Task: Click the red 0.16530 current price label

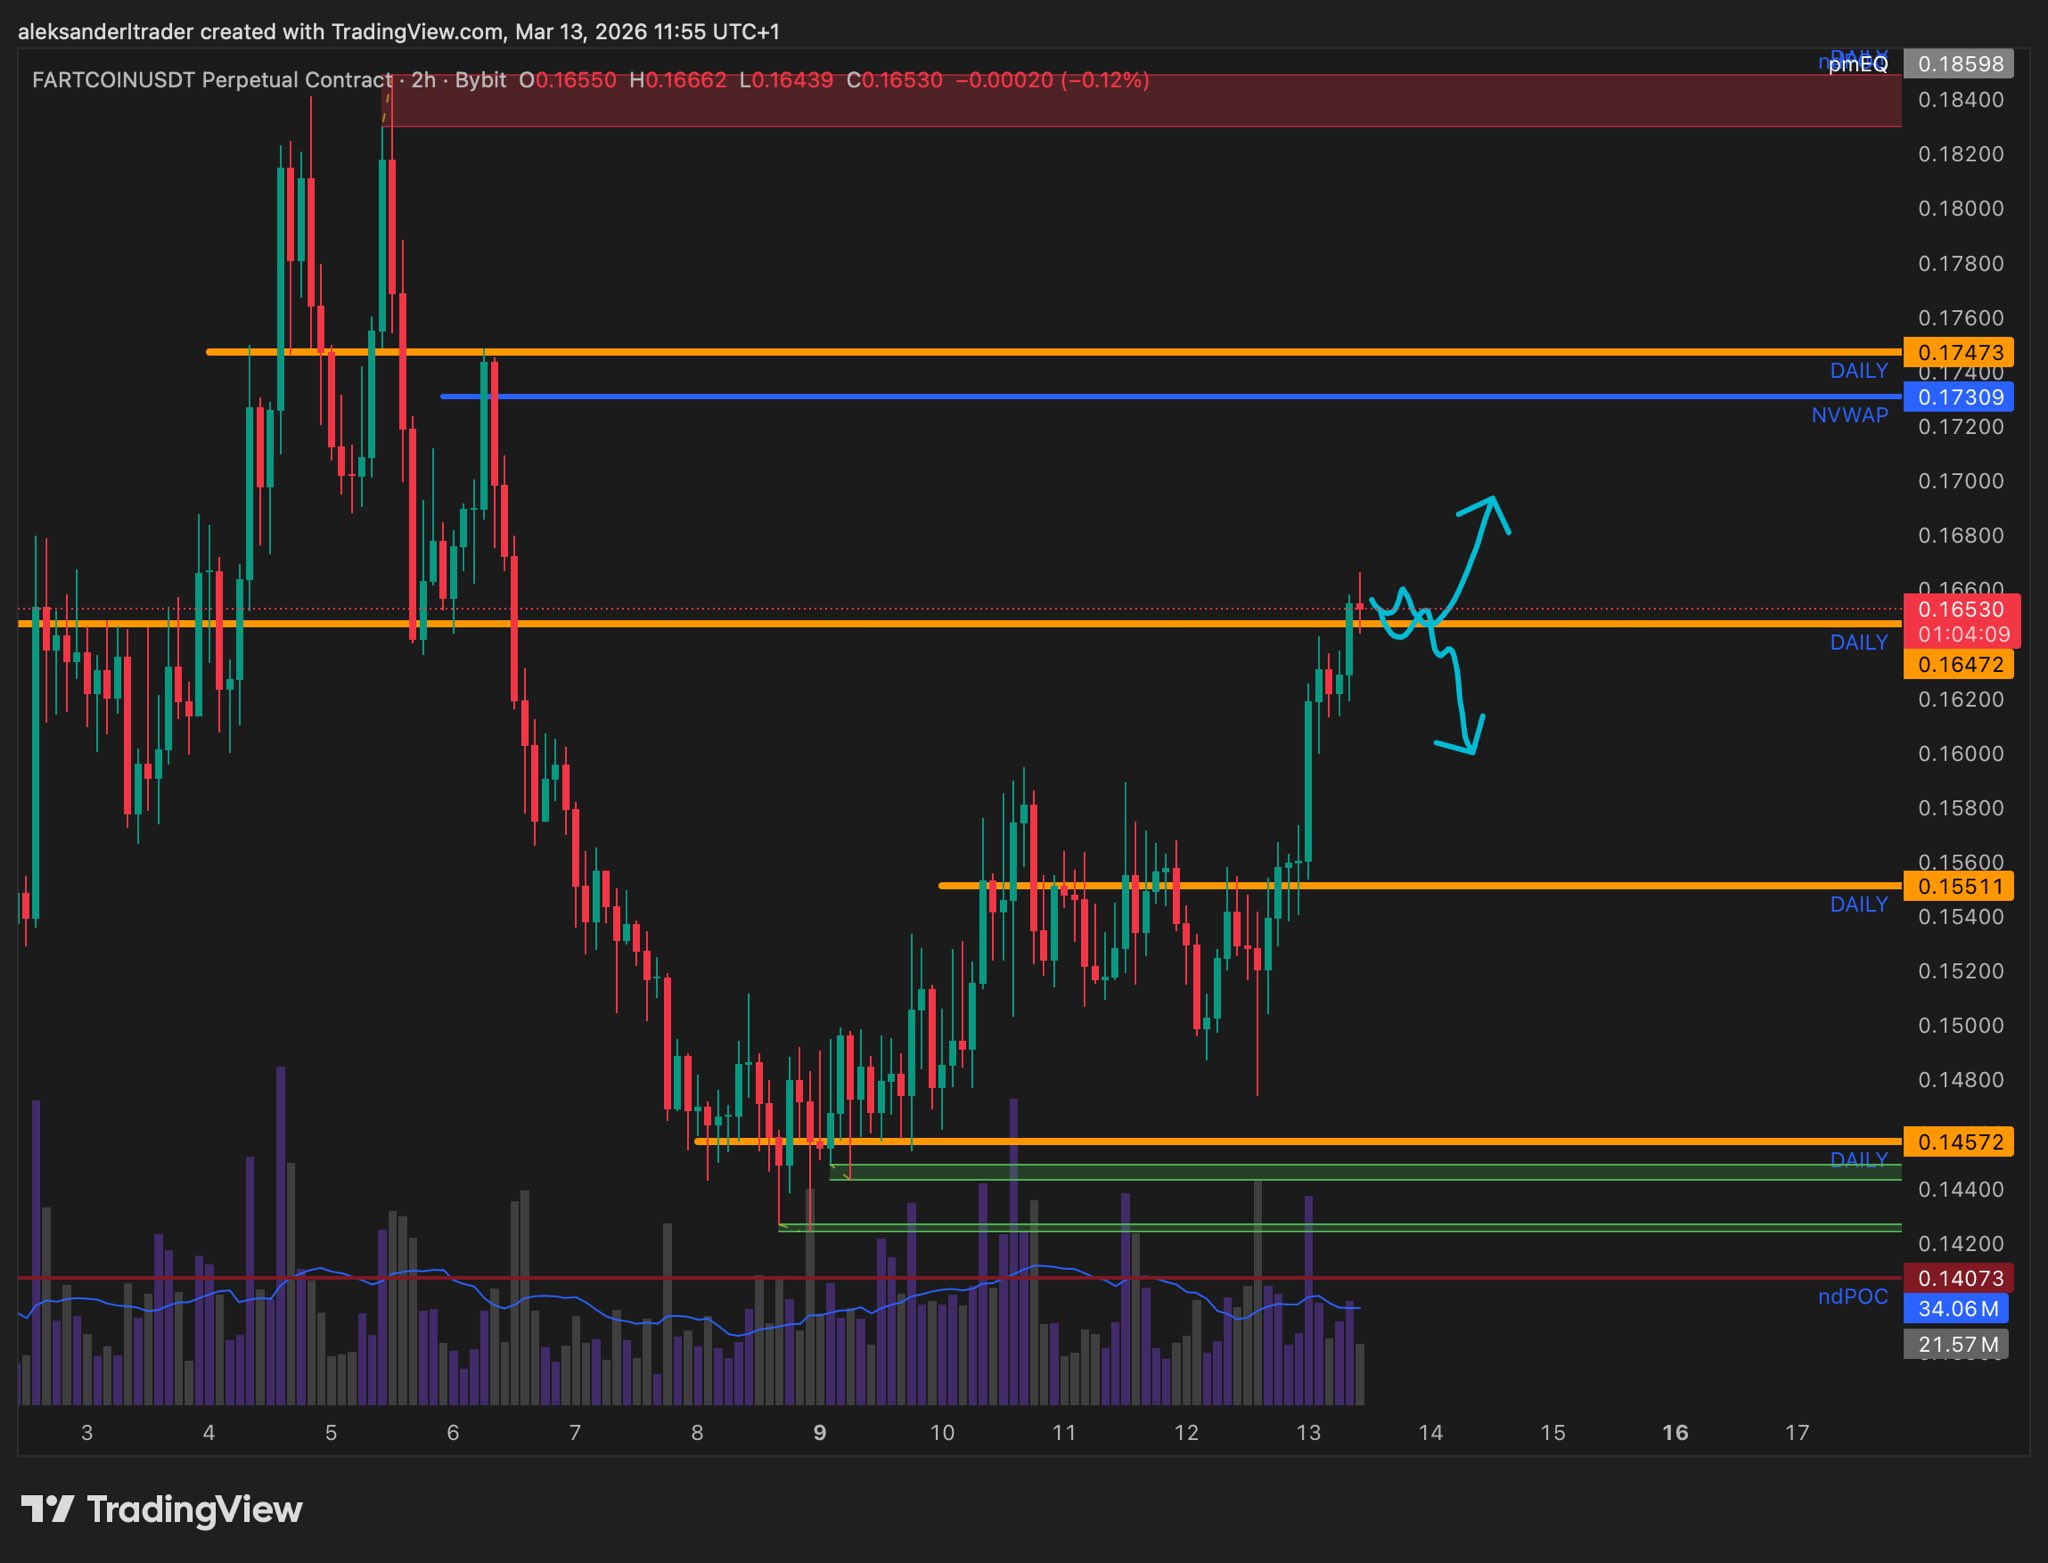Action: (1961, 610)
